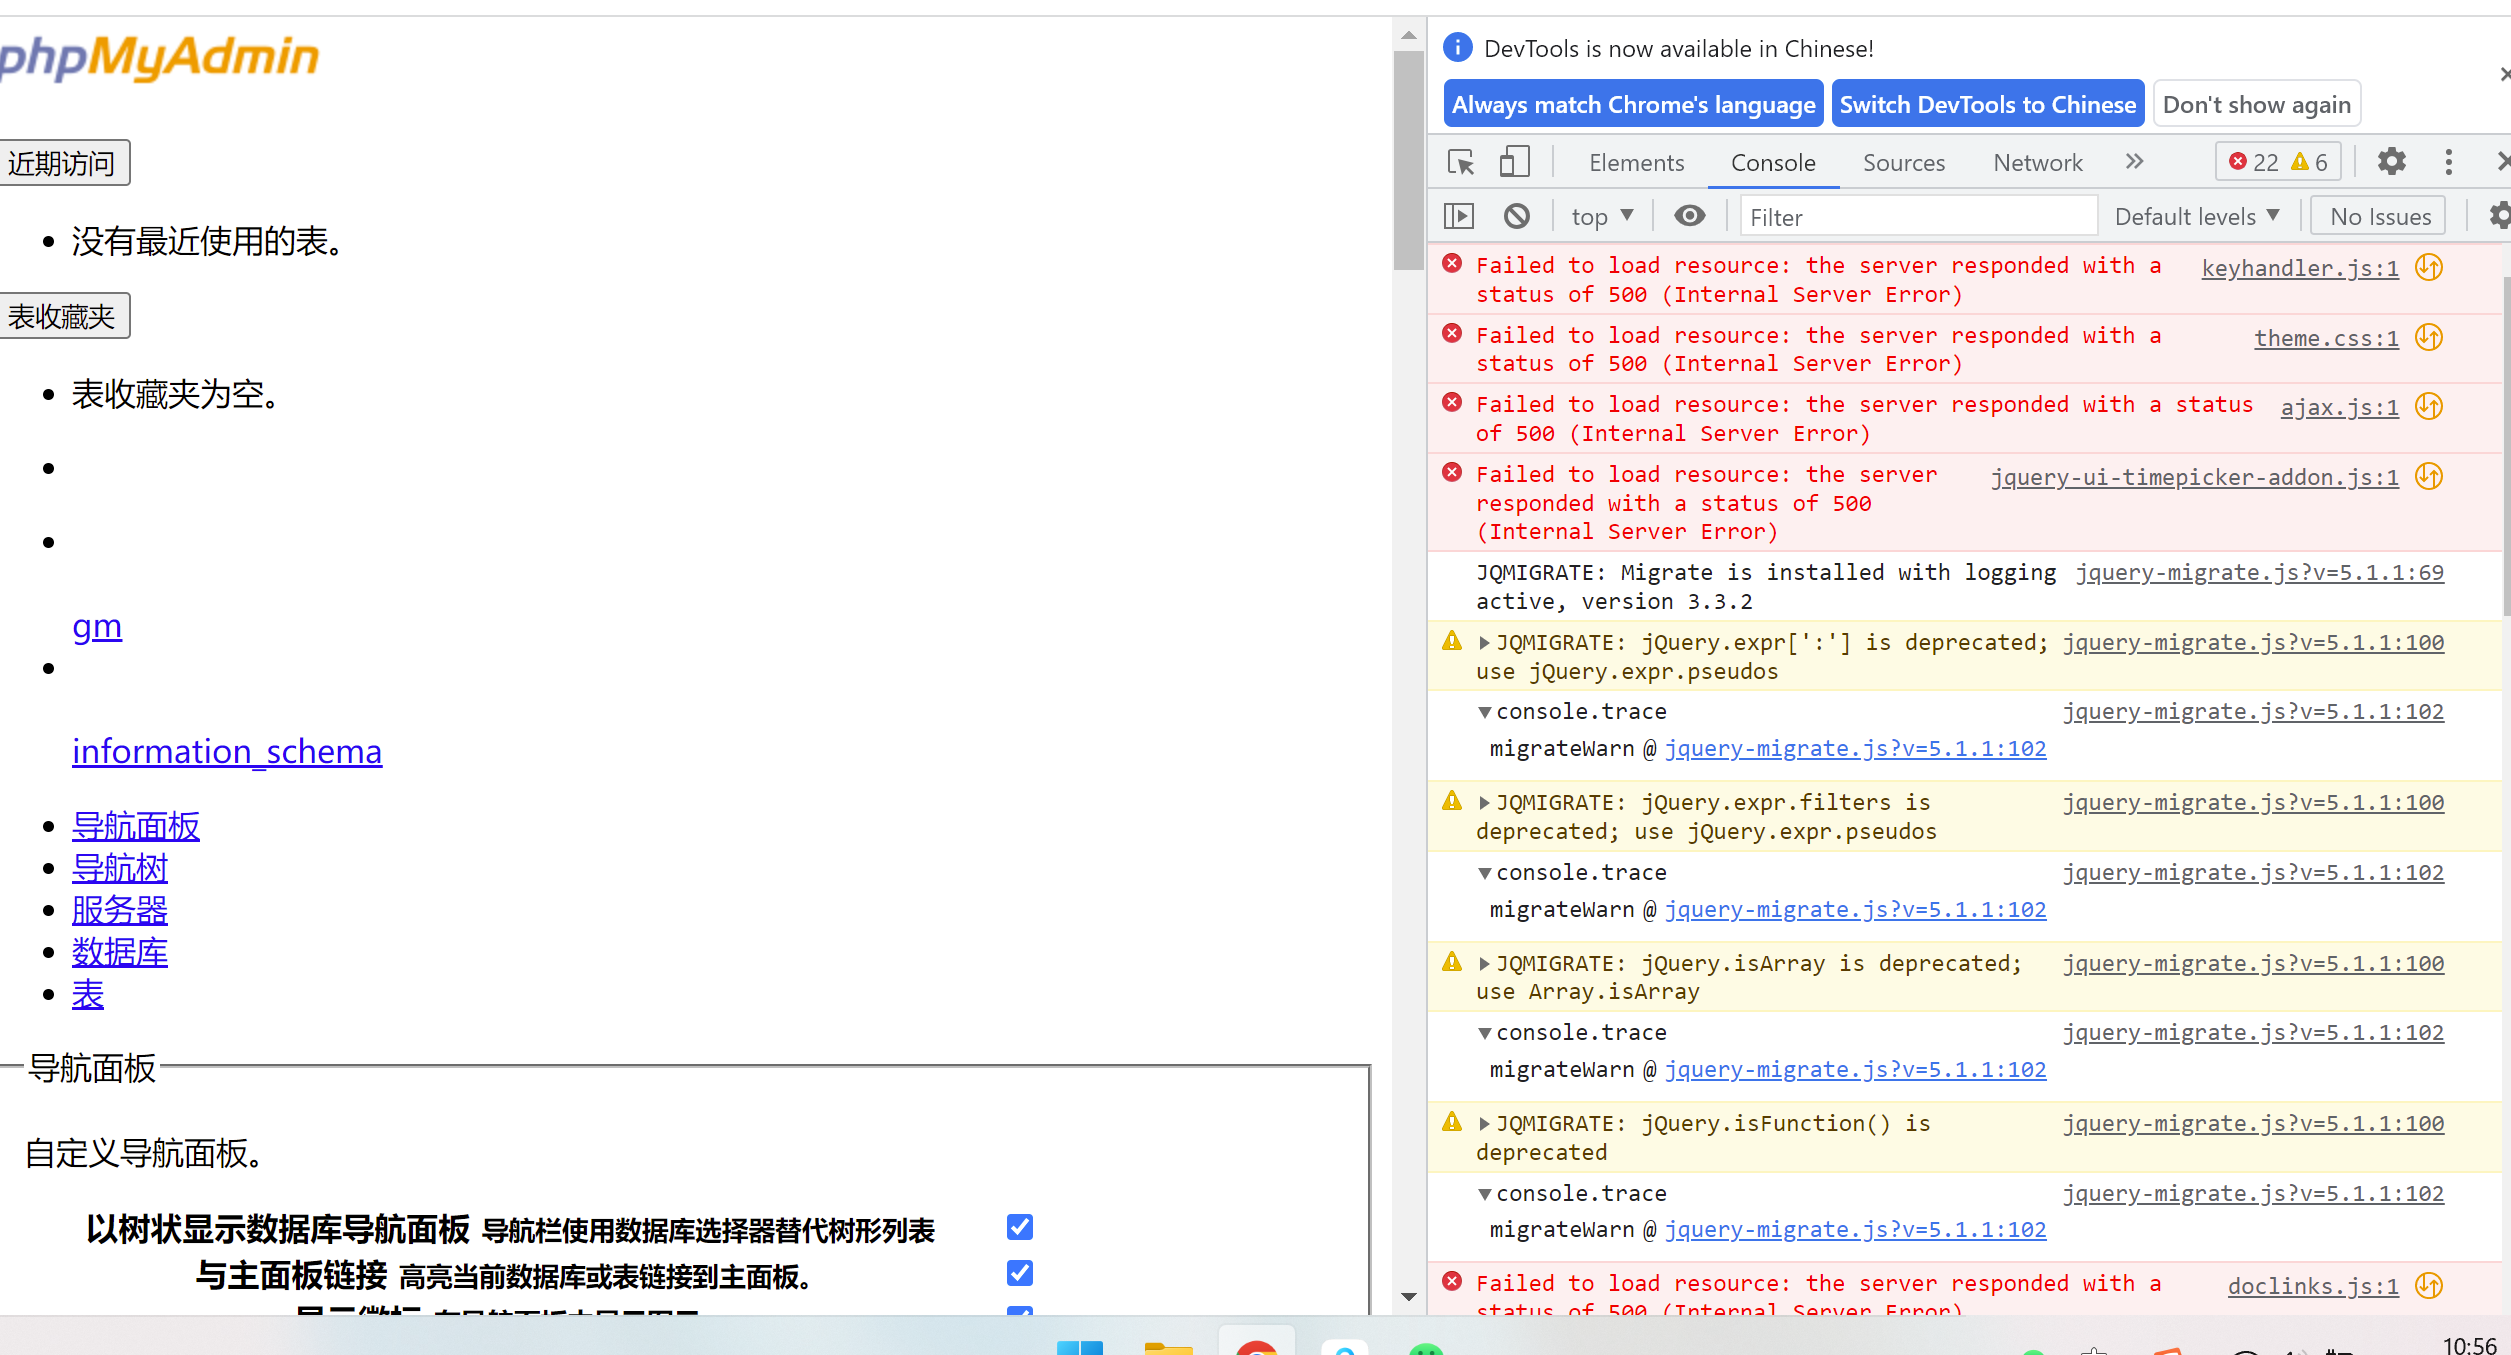Show more DevTools tabs with the chevron
The image size is (2511, 1355).
coord(2134,161)
